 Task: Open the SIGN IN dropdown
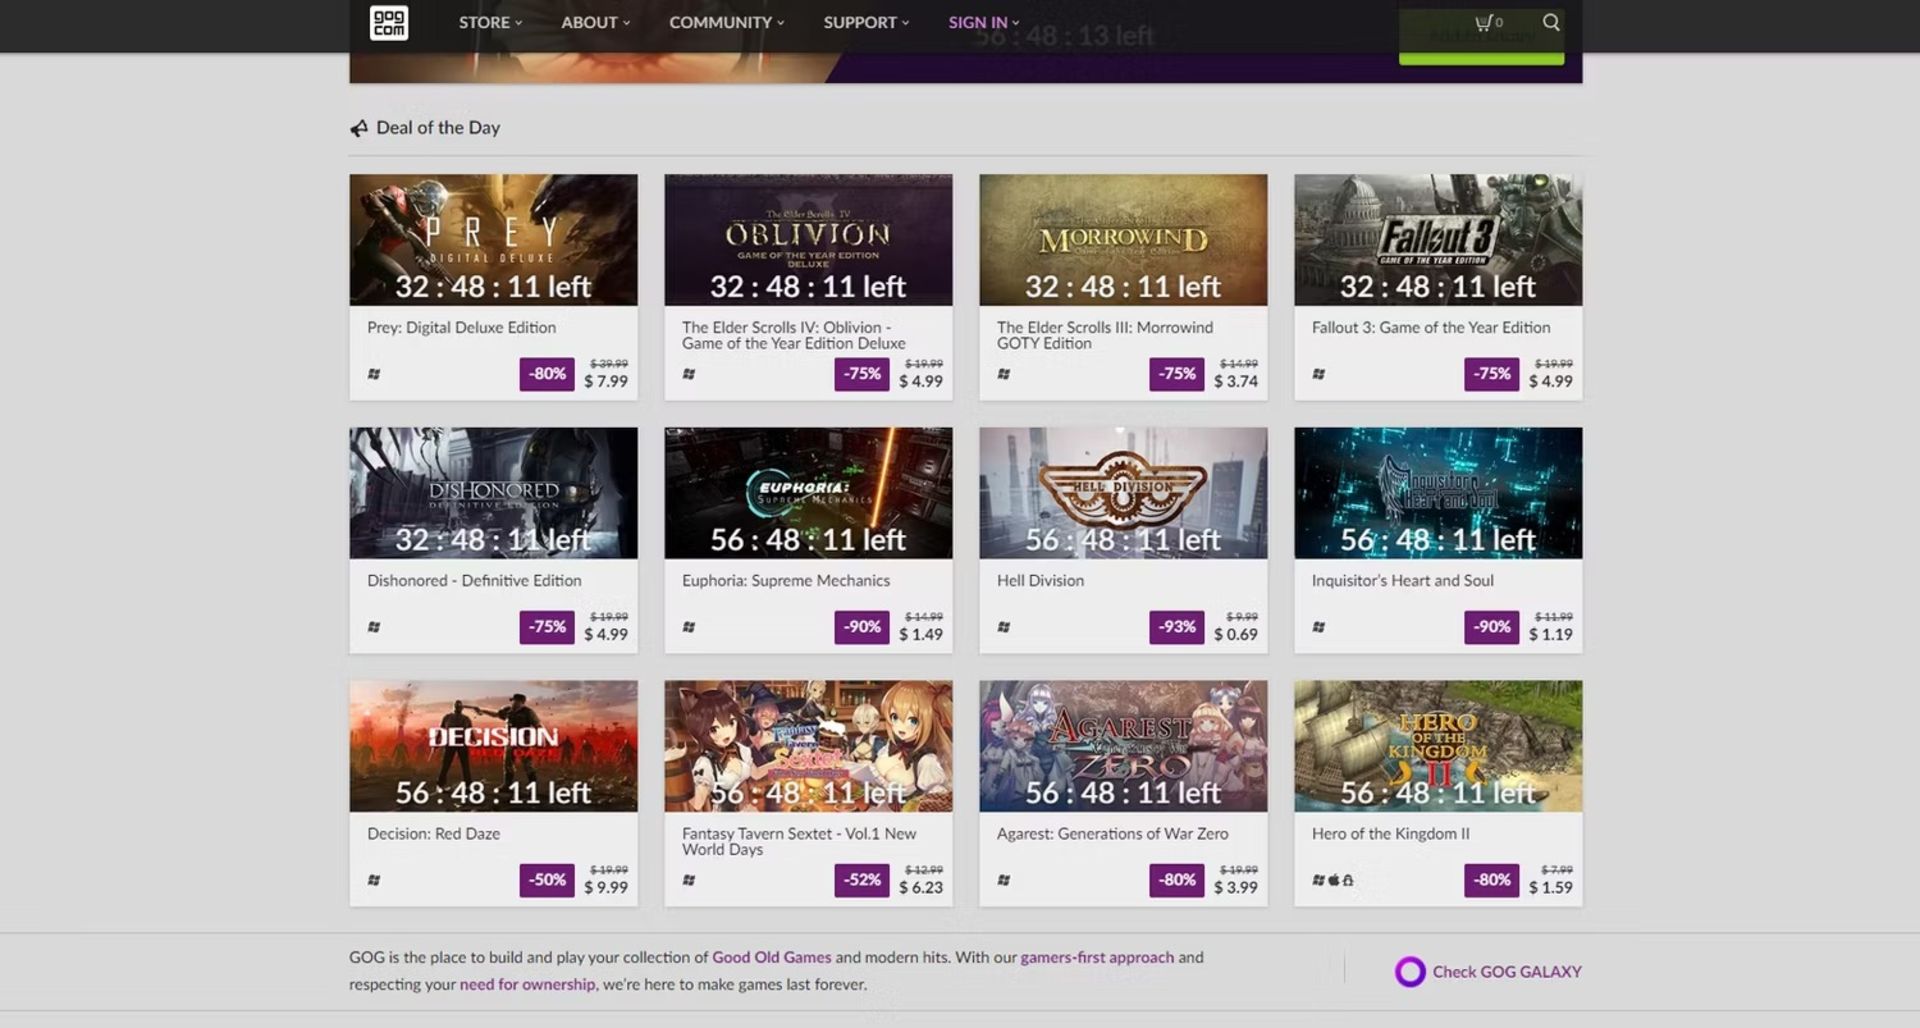tap(983, 22)
